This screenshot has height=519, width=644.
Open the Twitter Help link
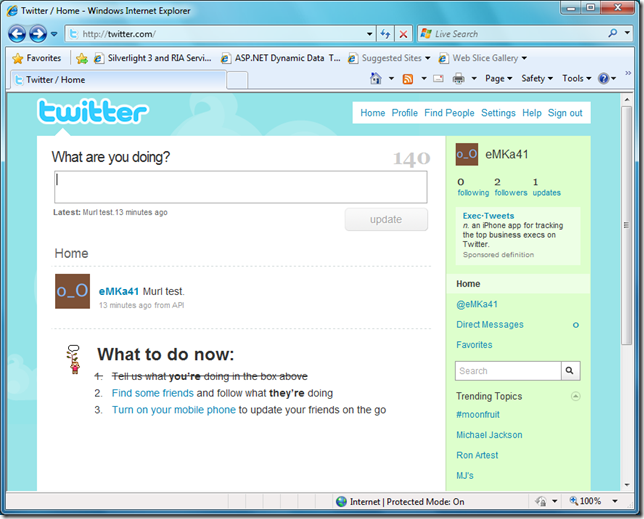[532, 113]
